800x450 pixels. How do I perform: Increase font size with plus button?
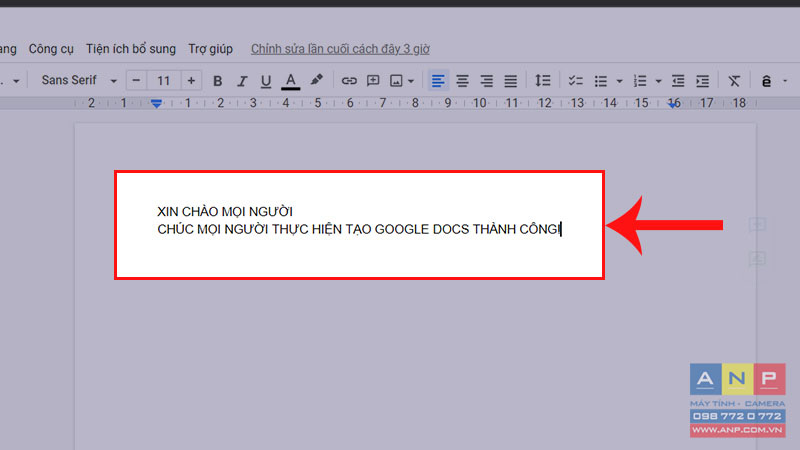click(x=191, y=81)
